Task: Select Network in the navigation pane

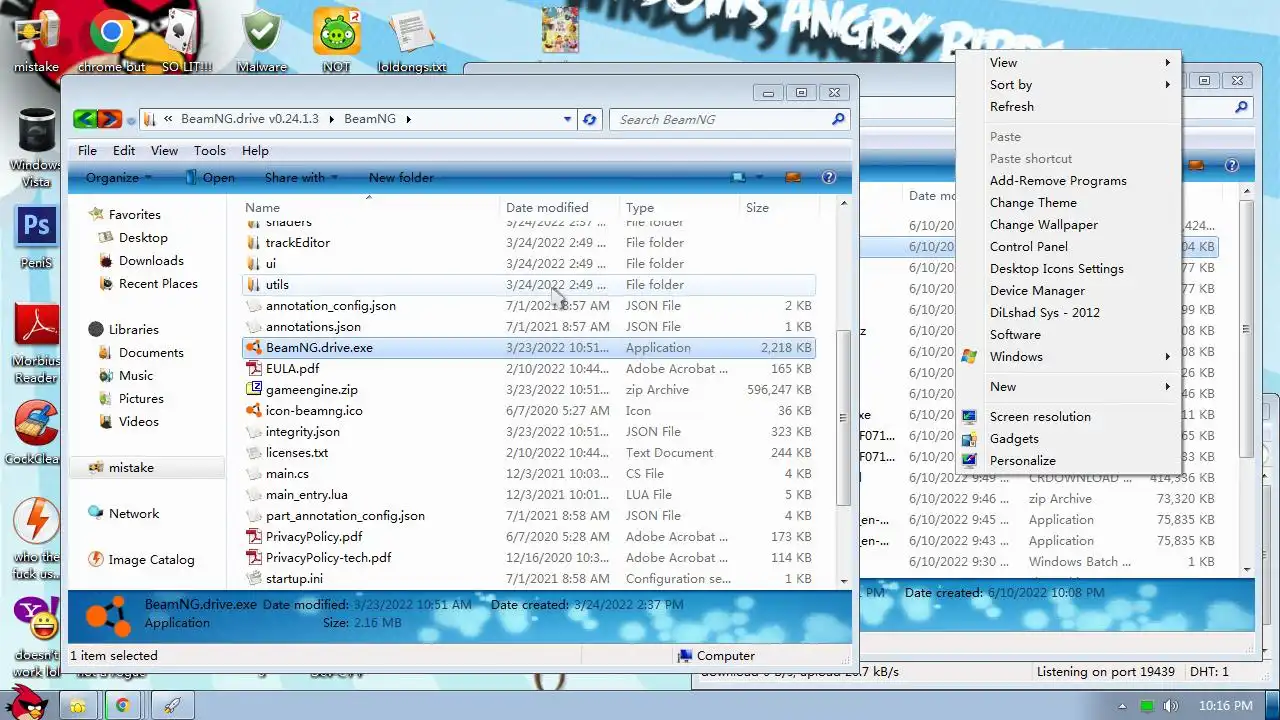Action: click(134, 513)
